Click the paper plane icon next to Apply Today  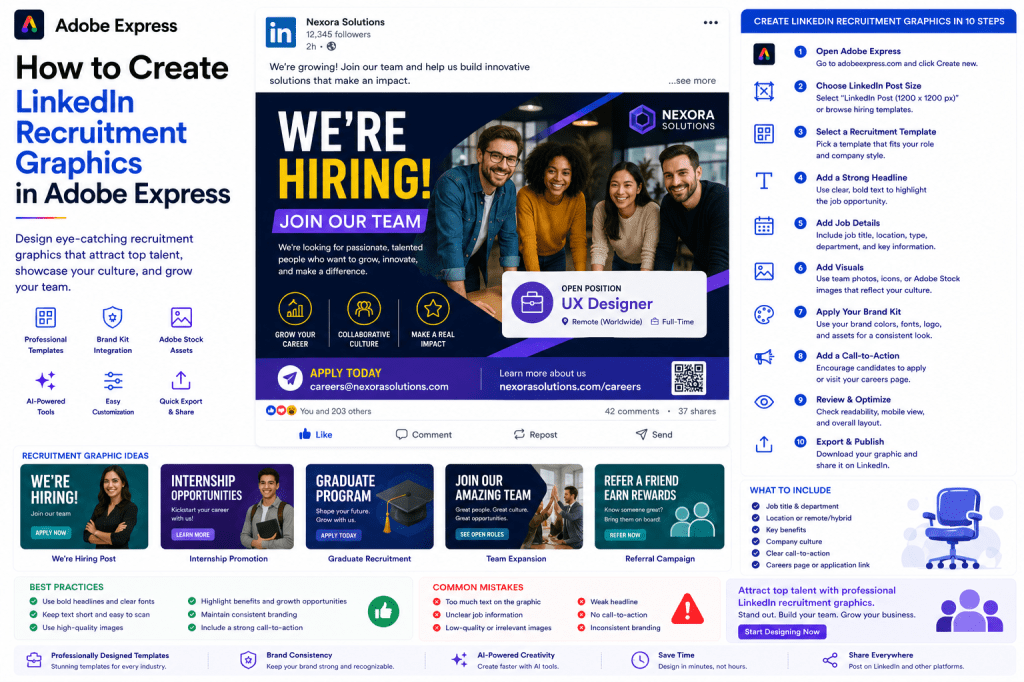point(290,378)
